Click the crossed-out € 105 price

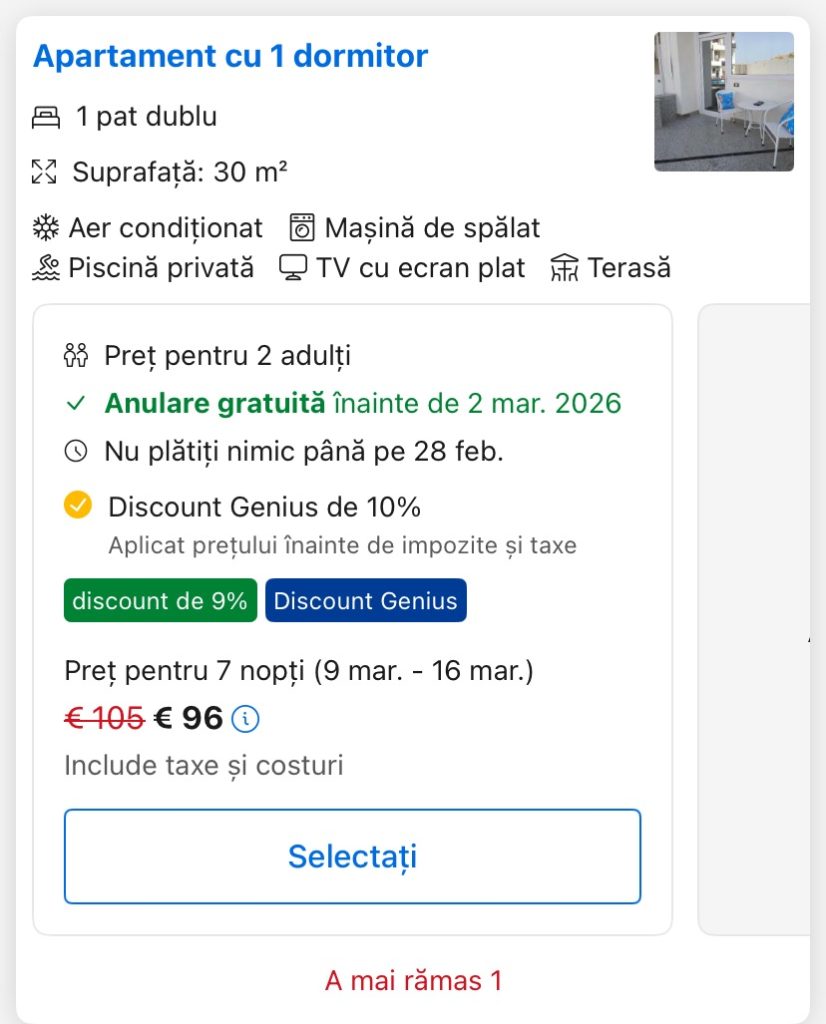click(104, 718)
